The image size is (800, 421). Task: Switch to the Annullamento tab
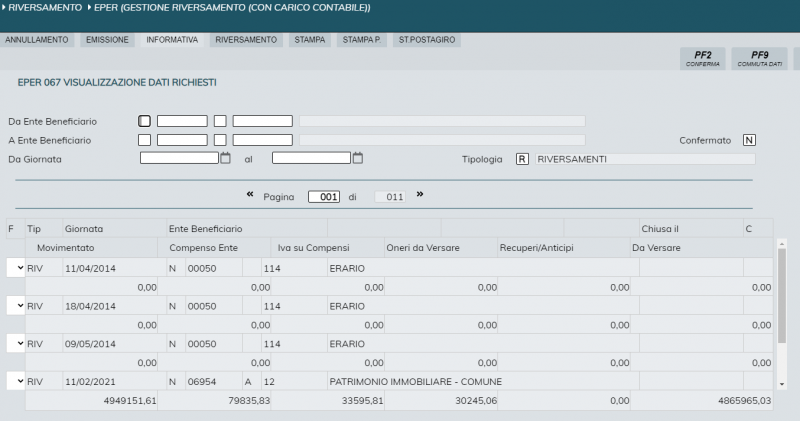pos(37,40)
